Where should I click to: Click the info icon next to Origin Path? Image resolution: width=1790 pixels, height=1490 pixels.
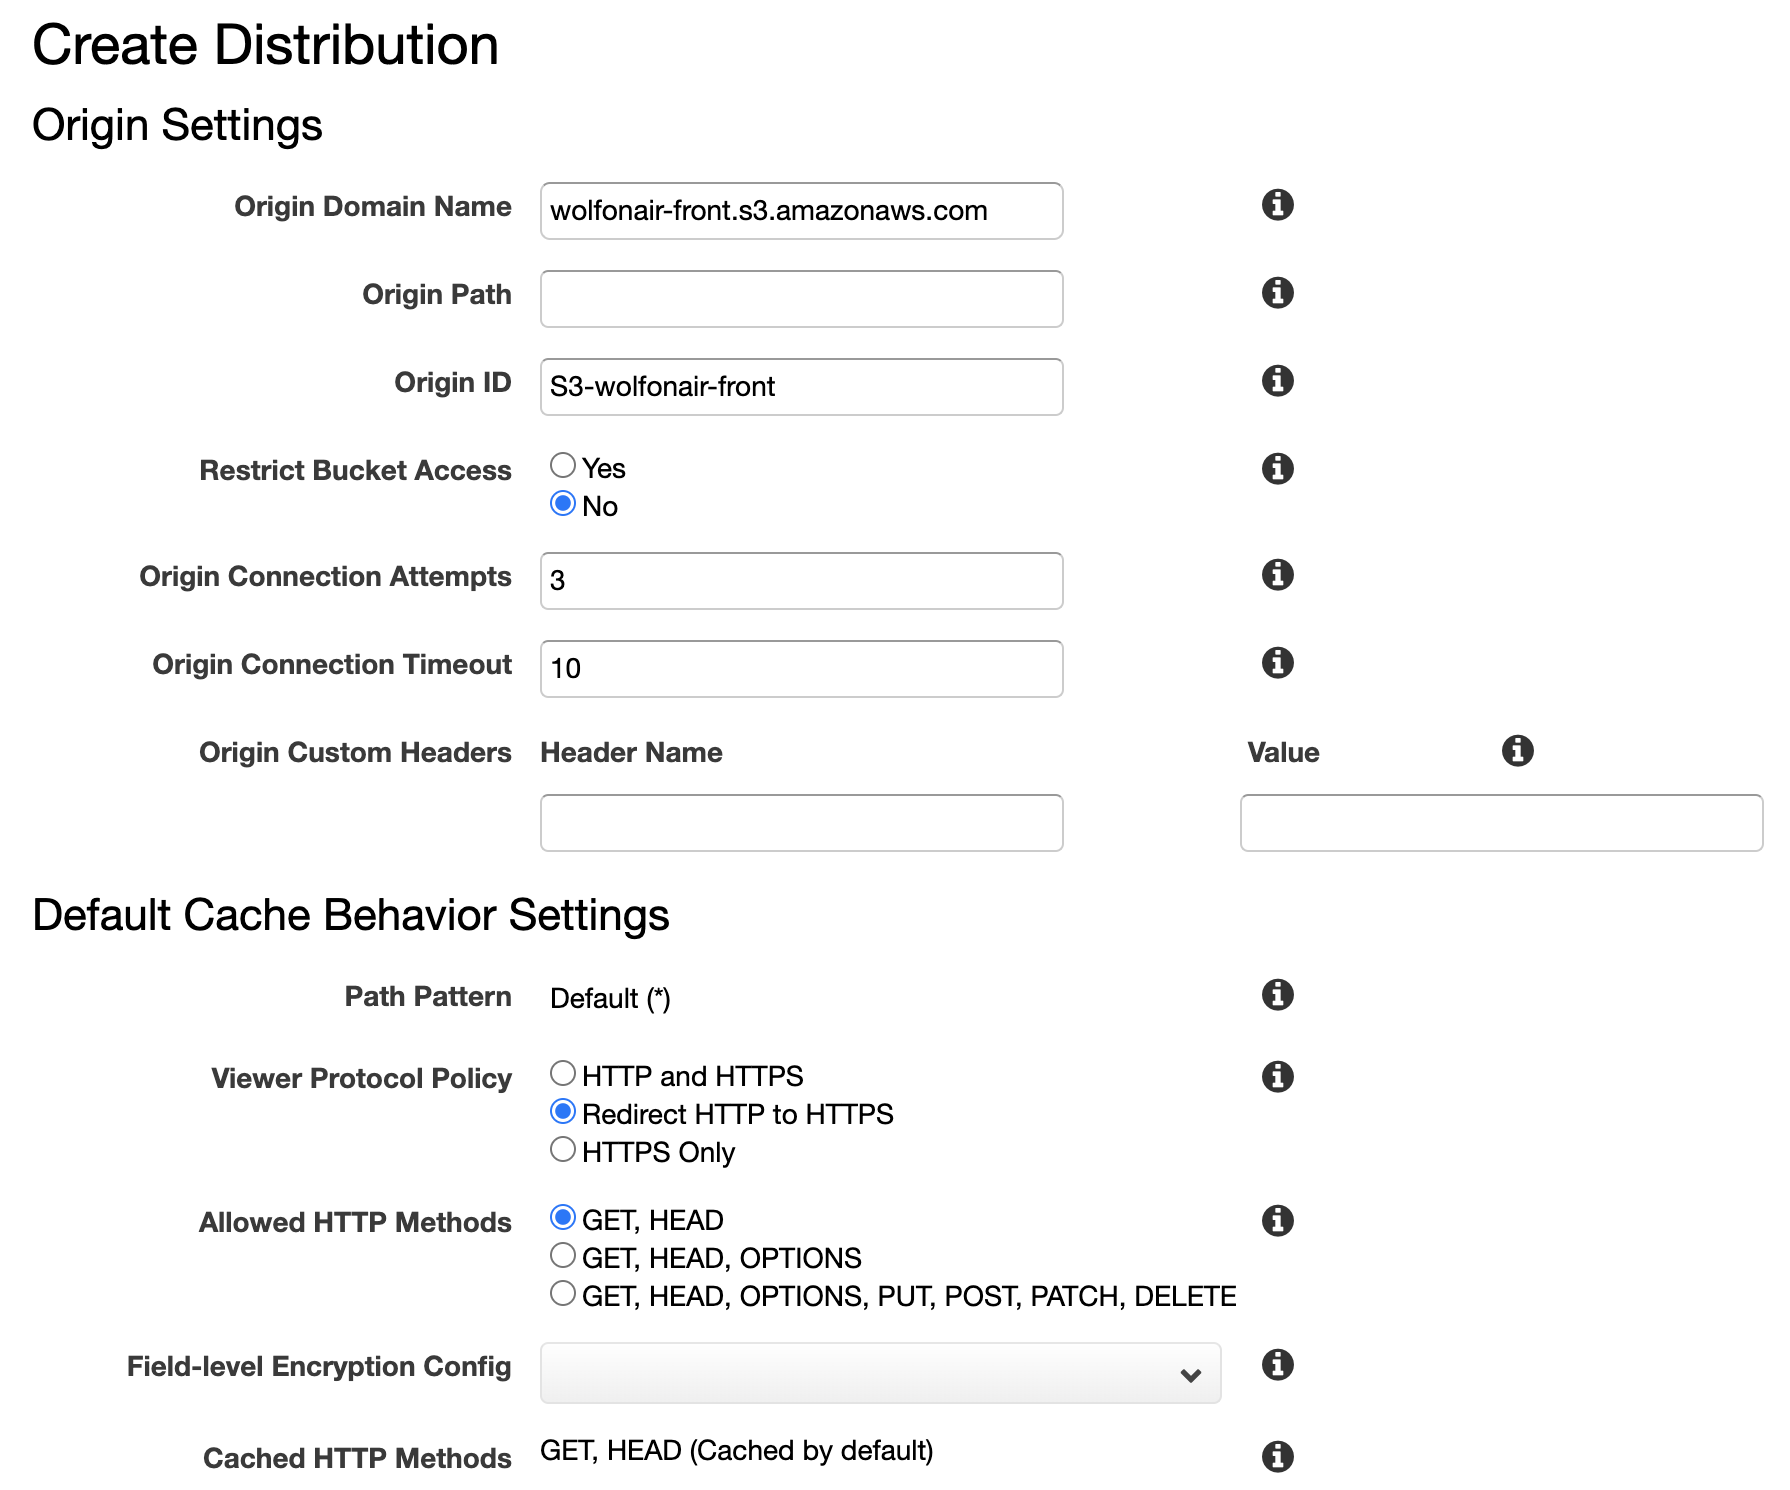pos(1277,293)
